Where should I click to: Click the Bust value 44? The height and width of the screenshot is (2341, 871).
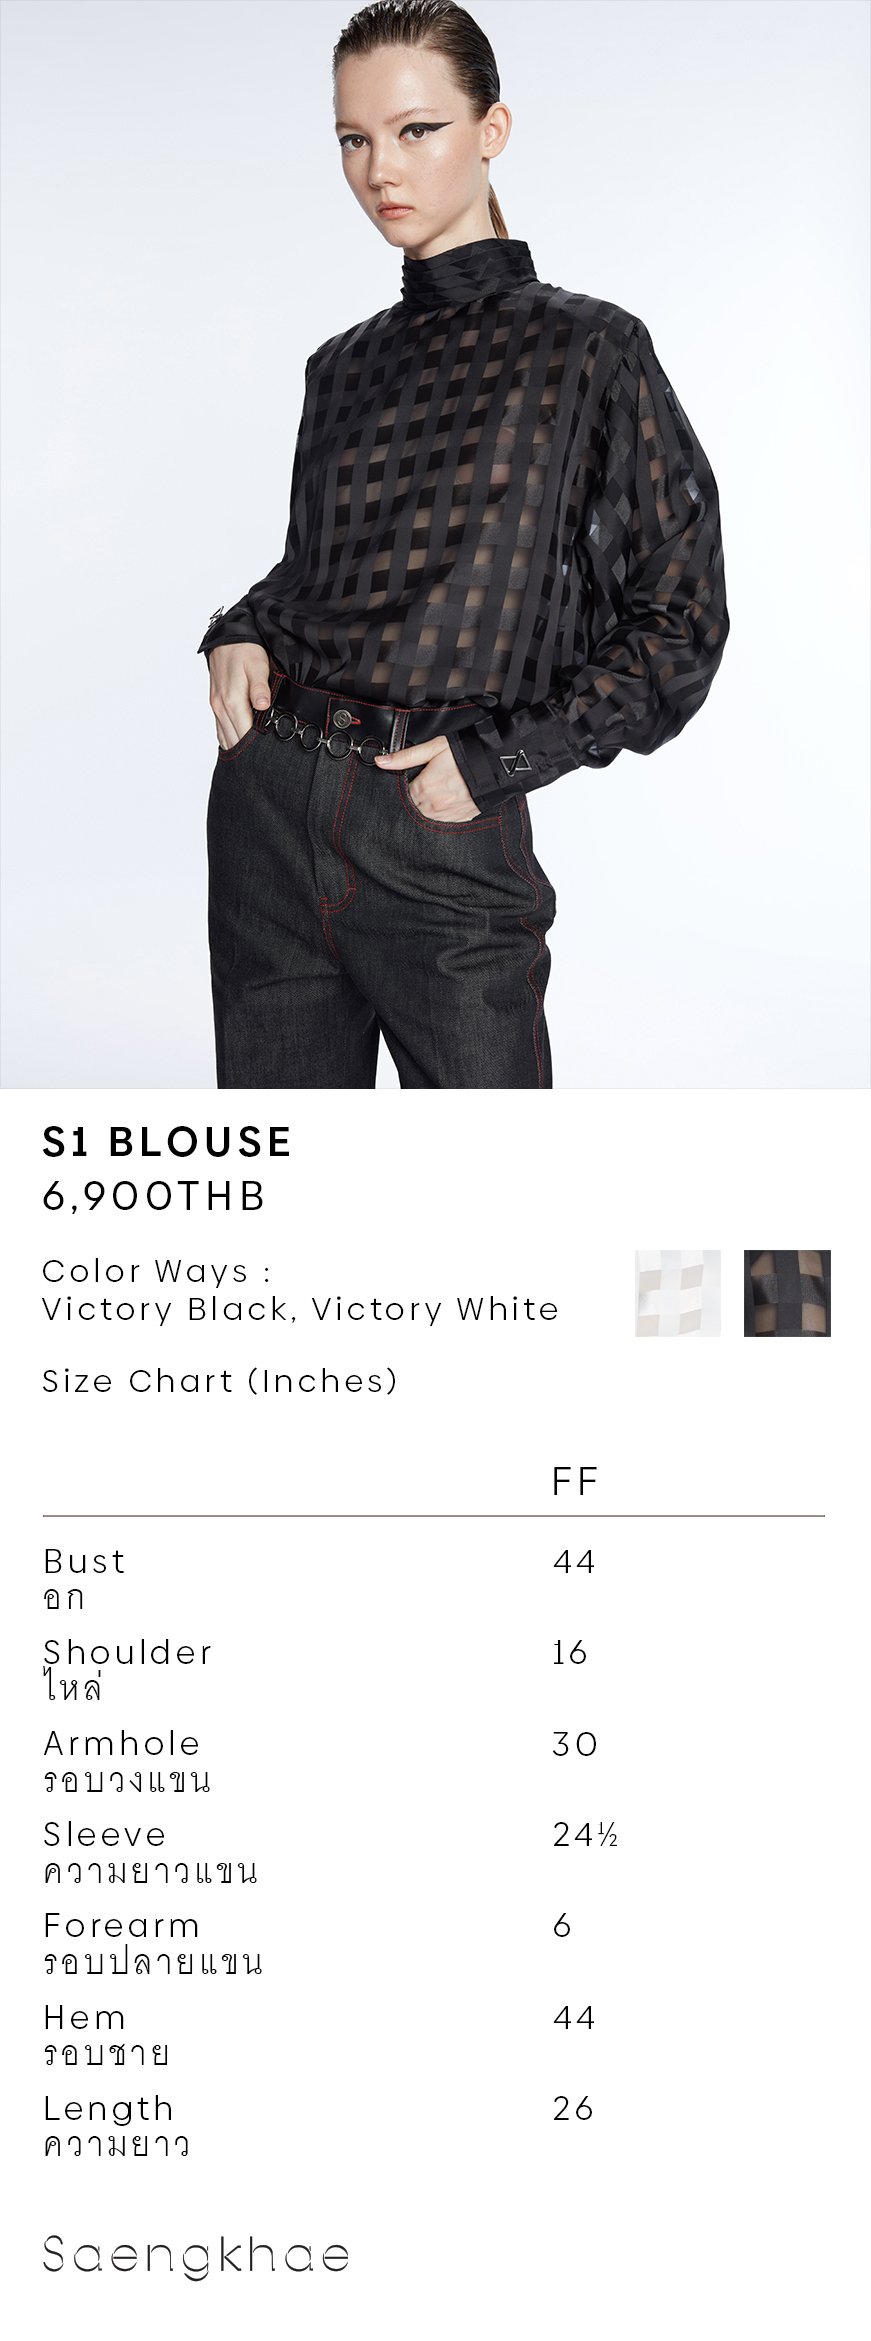pos(574,1561)
